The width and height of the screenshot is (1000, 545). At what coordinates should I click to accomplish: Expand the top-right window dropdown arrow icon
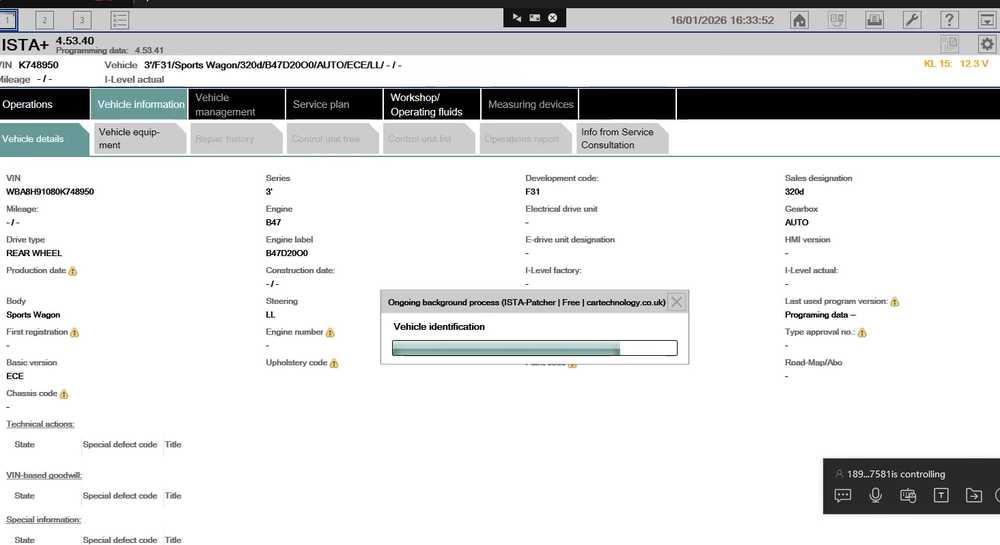[986, 20]
